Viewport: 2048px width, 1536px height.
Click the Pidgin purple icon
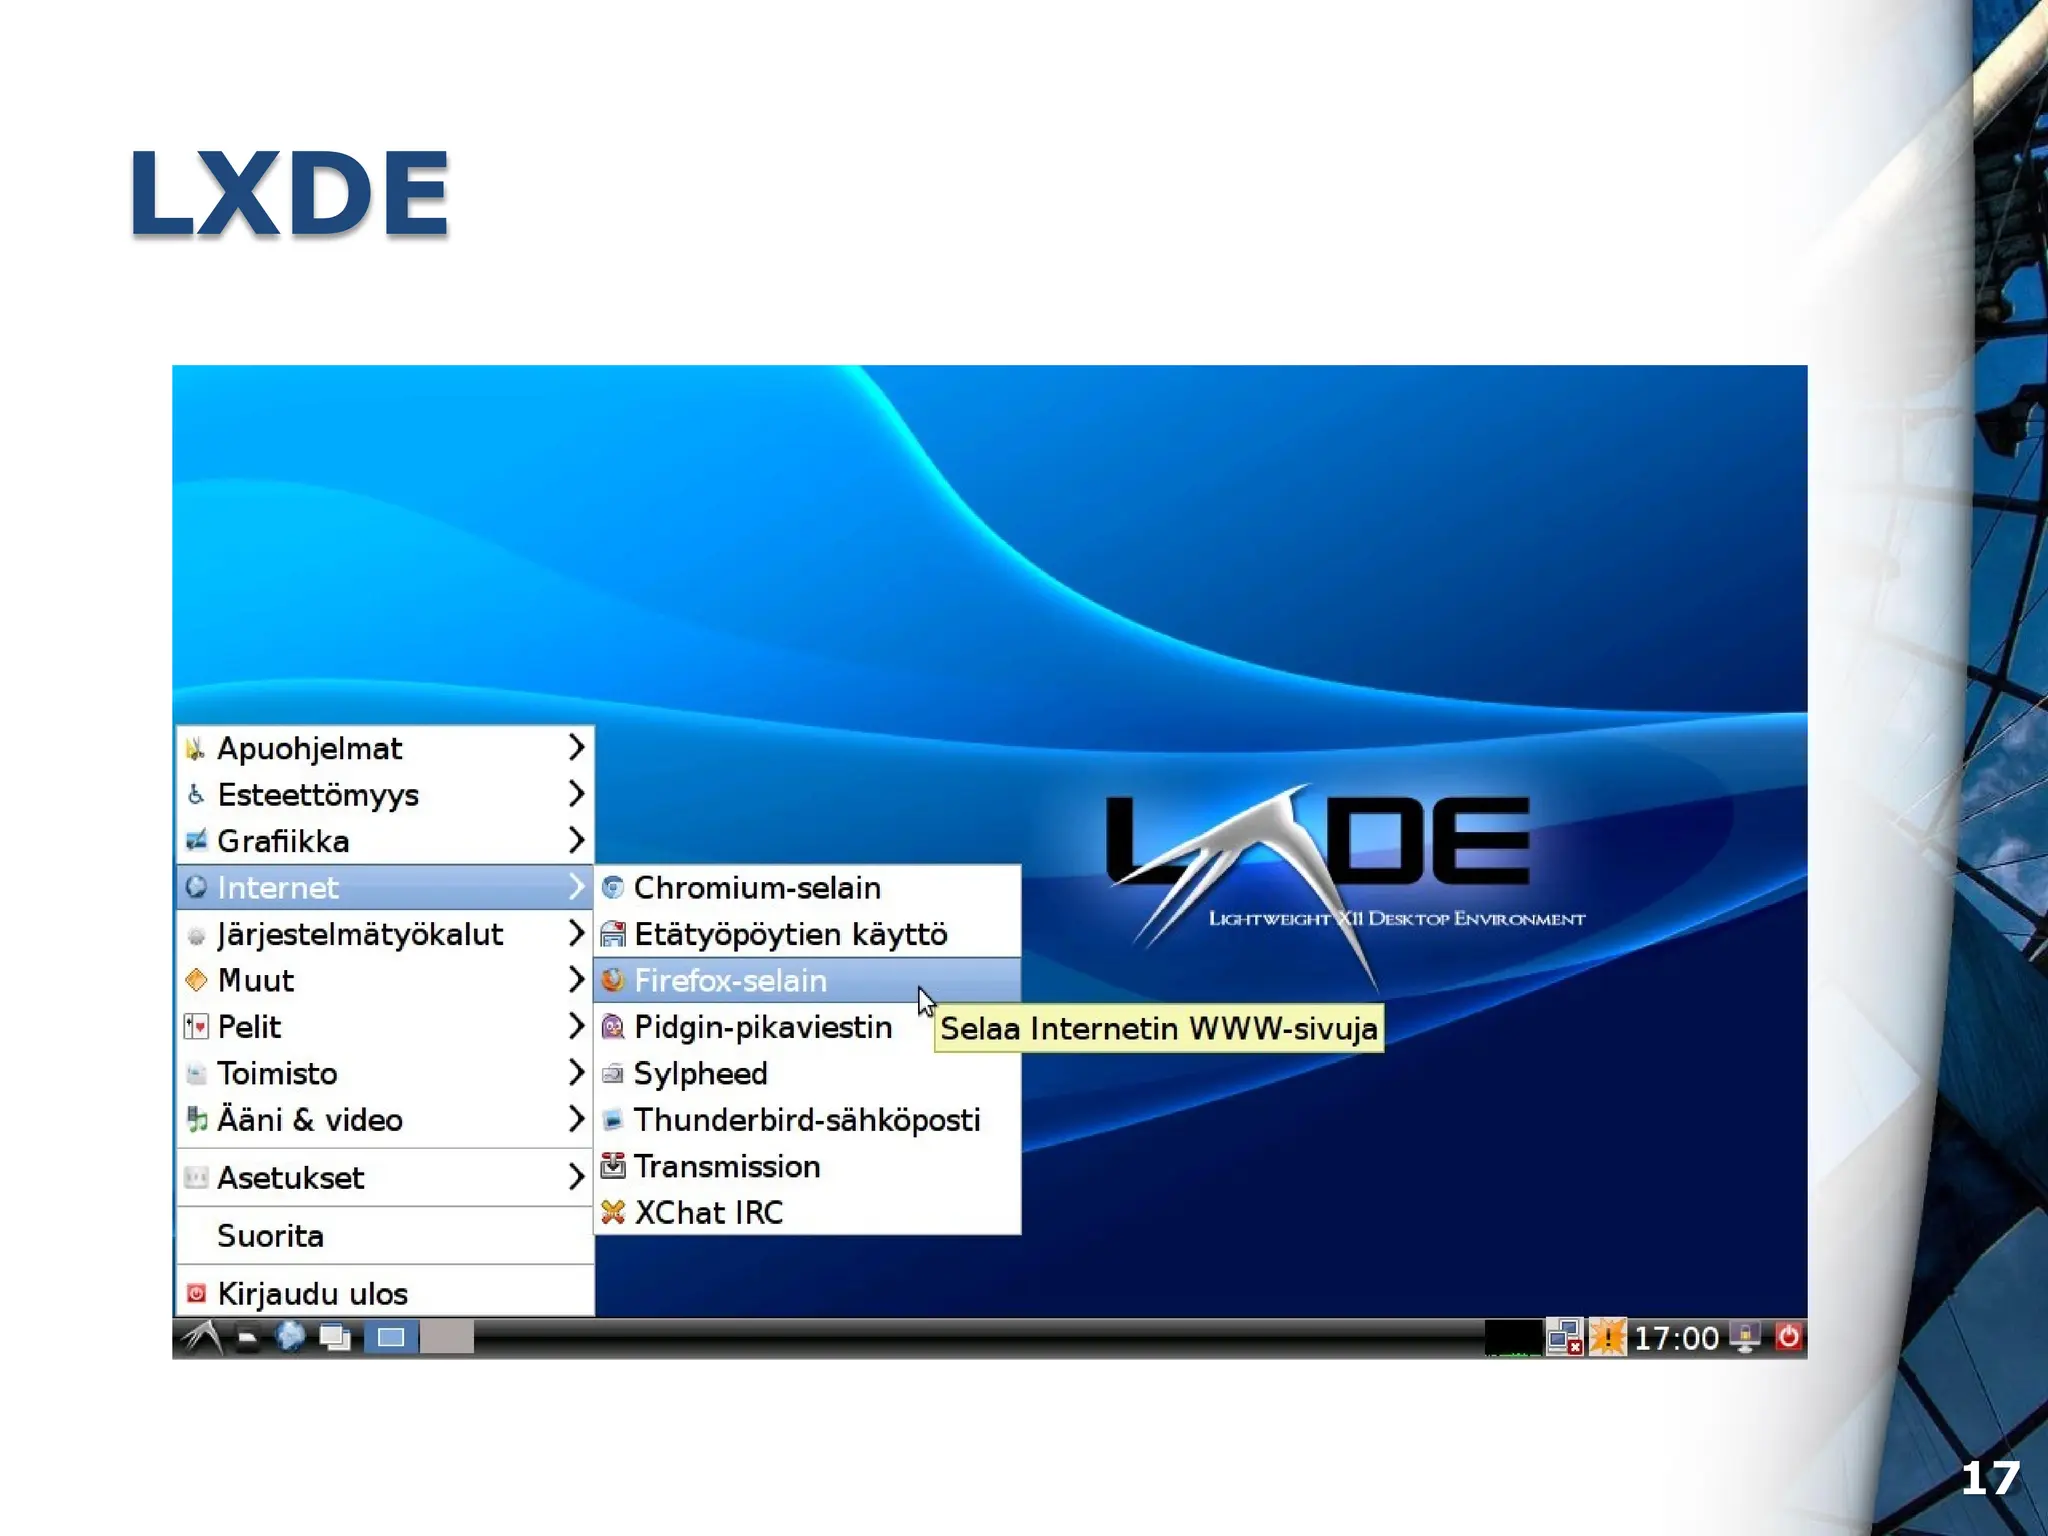click(613, 1027)
